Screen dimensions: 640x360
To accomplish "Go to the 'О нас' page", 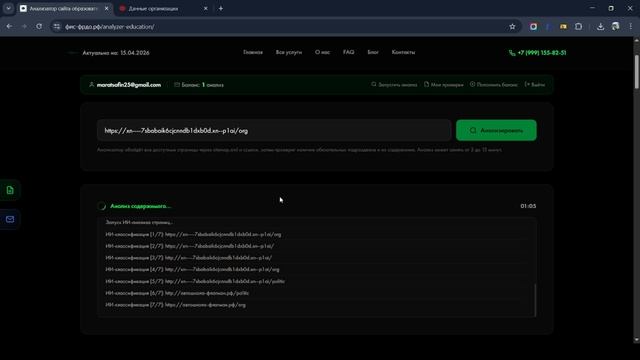I will tap(322, 52).
